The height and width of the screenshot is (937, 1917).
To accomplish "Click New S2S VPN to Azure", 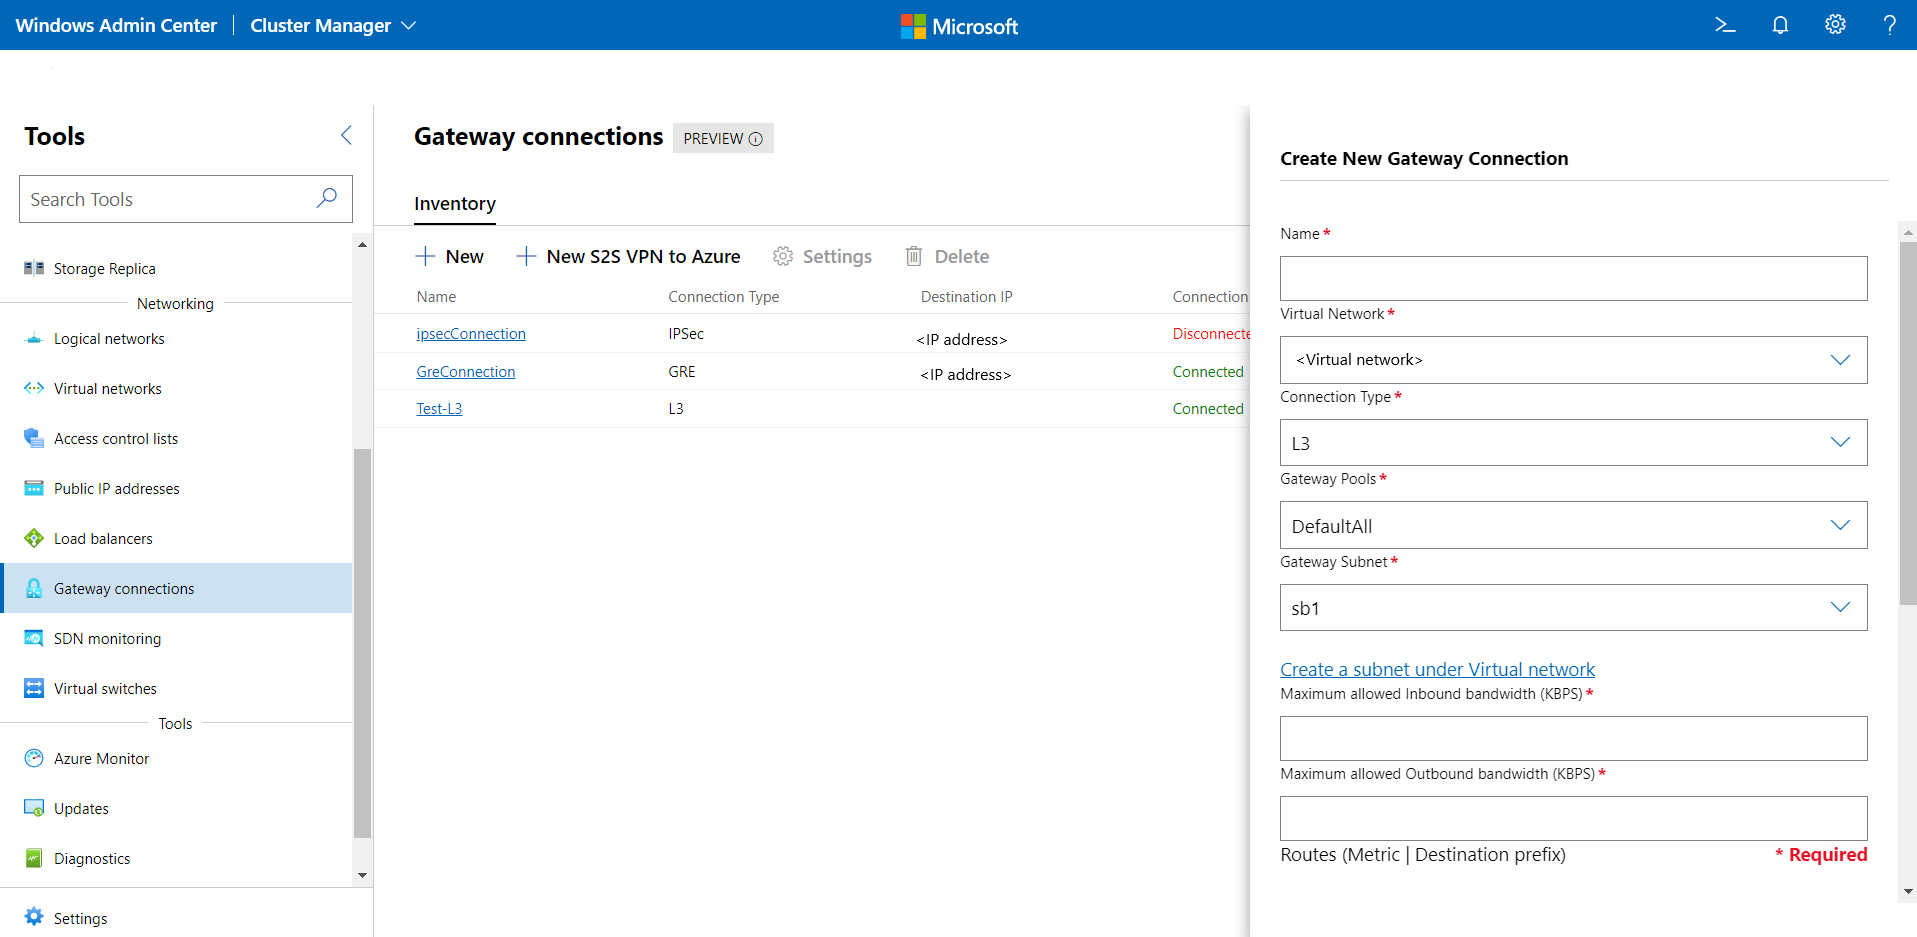I will tap(629, 257).
